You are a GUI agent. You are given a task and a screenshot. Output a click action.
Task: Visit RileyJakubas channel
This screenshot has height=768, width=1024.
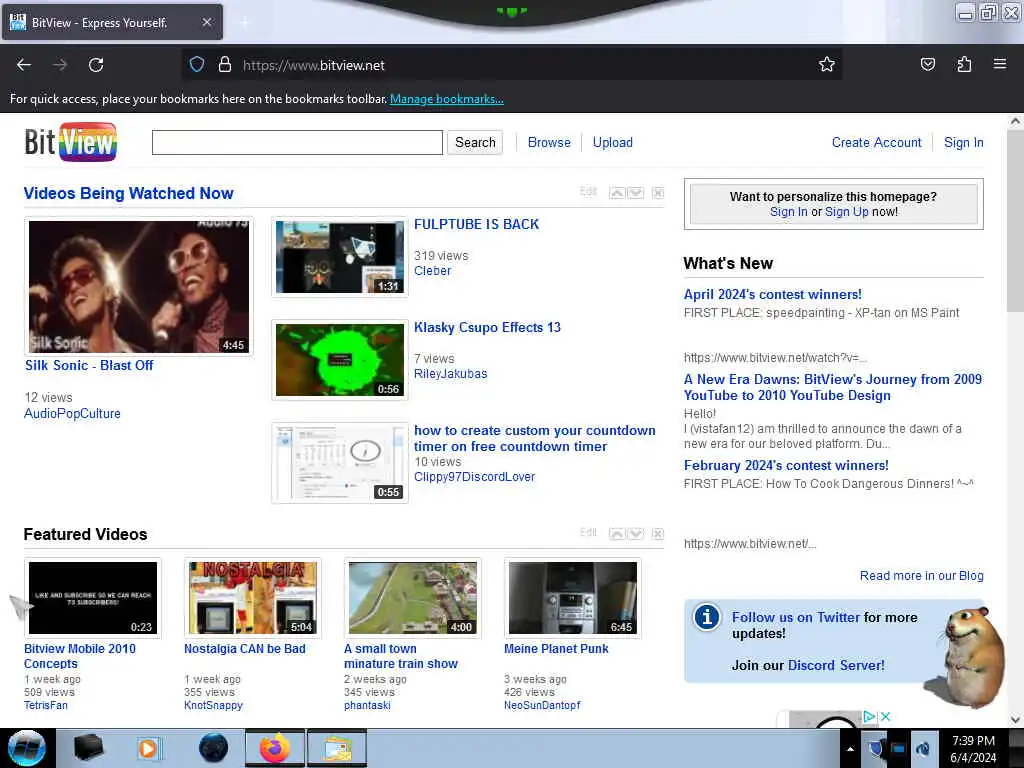tap(451, 374)
